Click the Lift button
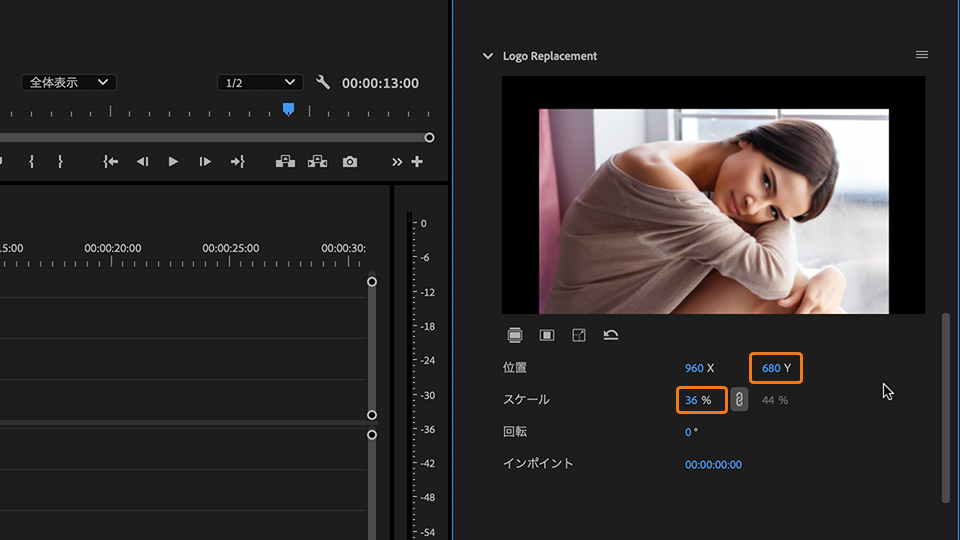Viewport: 960px width, 540px height. pos(285,162)
